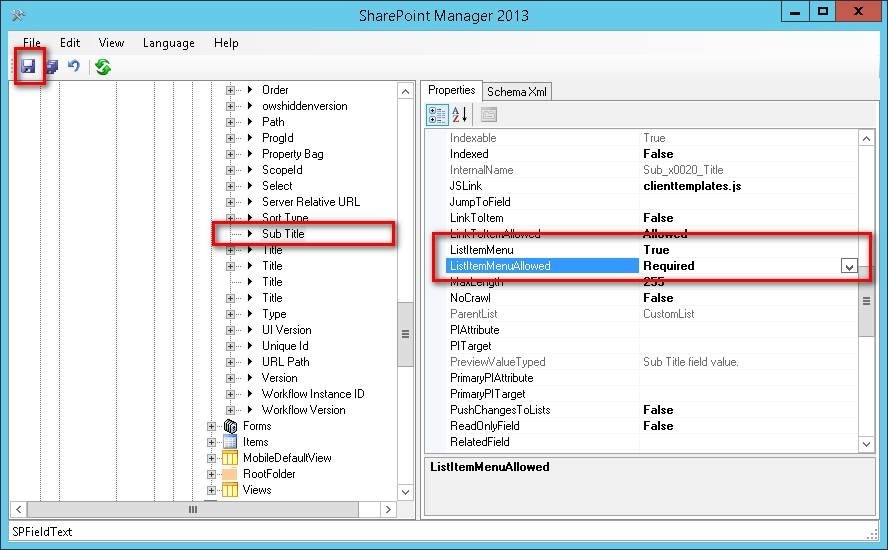Screen dimensions: 888x550
Task: Expand the Order tree node
Action: (230, 90)
